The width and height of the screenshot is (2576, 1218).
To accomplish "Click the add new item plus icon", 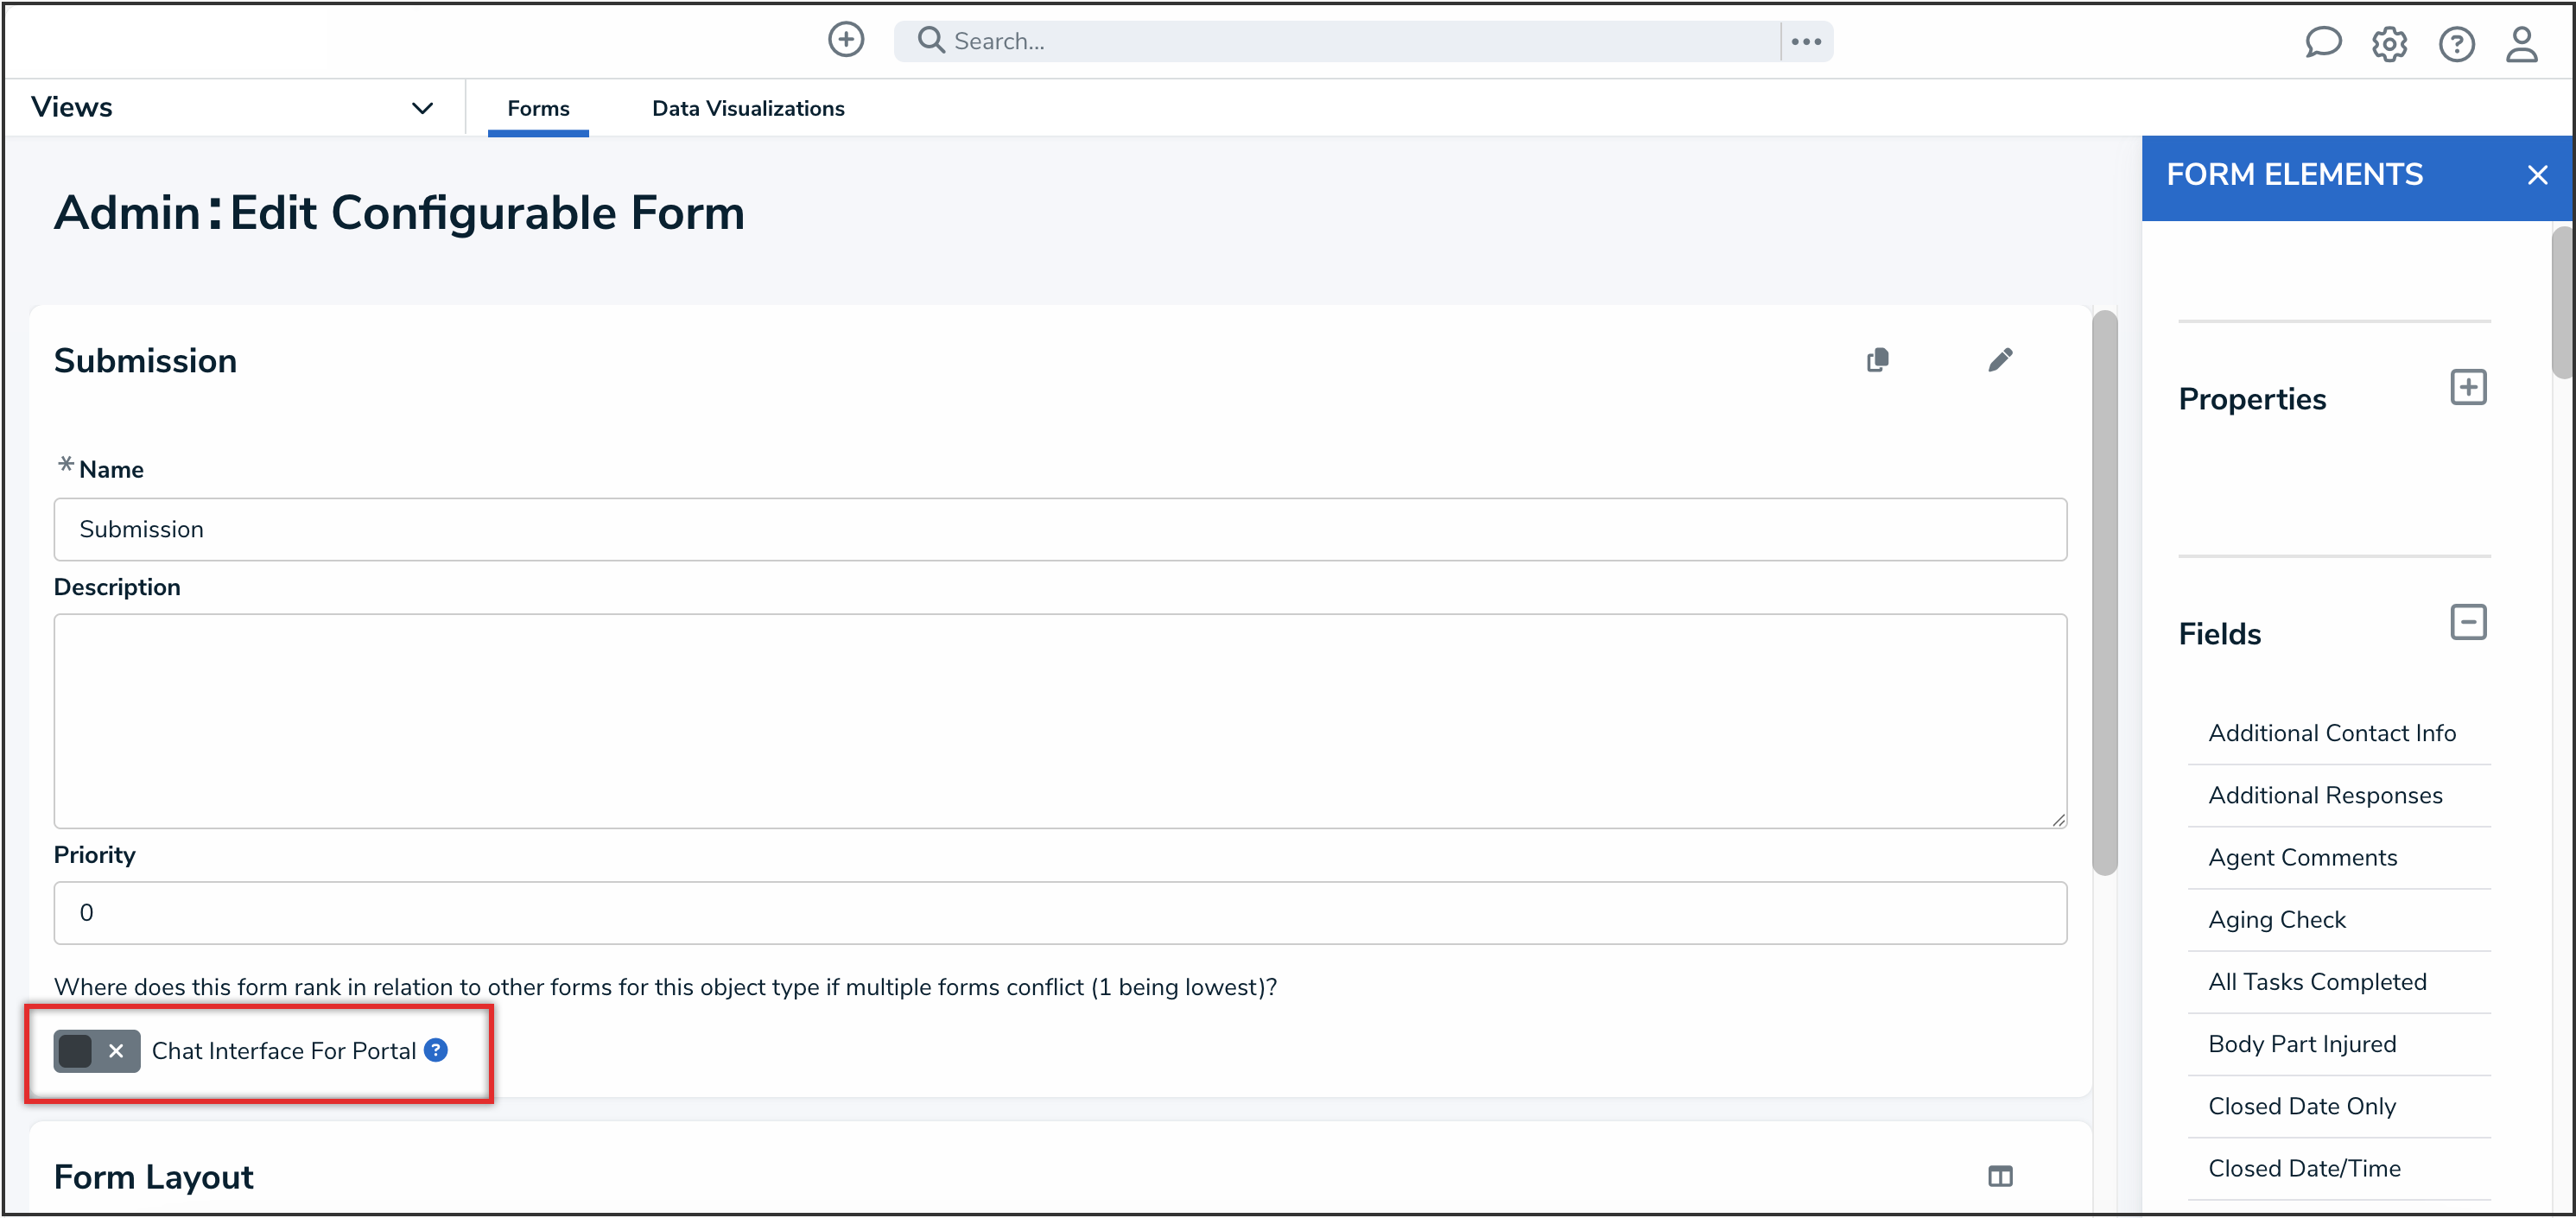I will [846, 39].
